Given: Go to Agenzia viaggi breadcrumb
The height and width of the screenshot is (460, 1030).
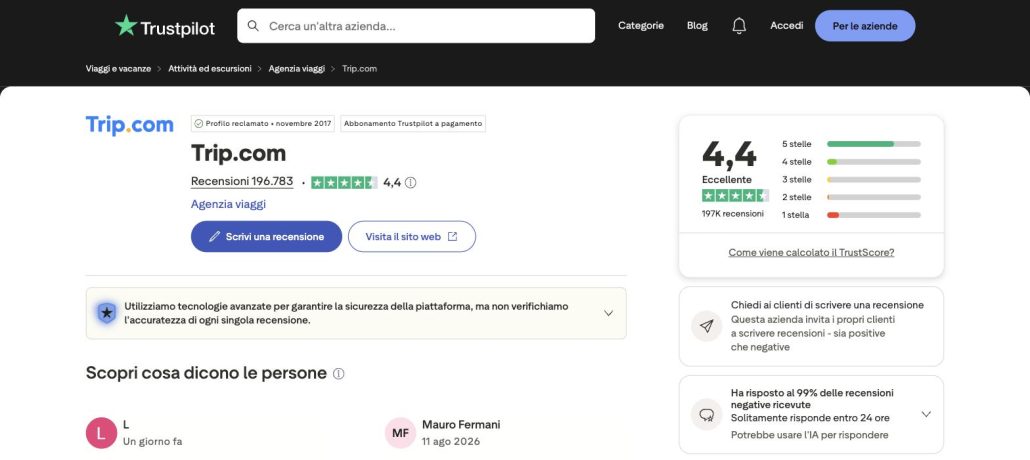Looking at the screenshot, I should click(x=296, y=68).
